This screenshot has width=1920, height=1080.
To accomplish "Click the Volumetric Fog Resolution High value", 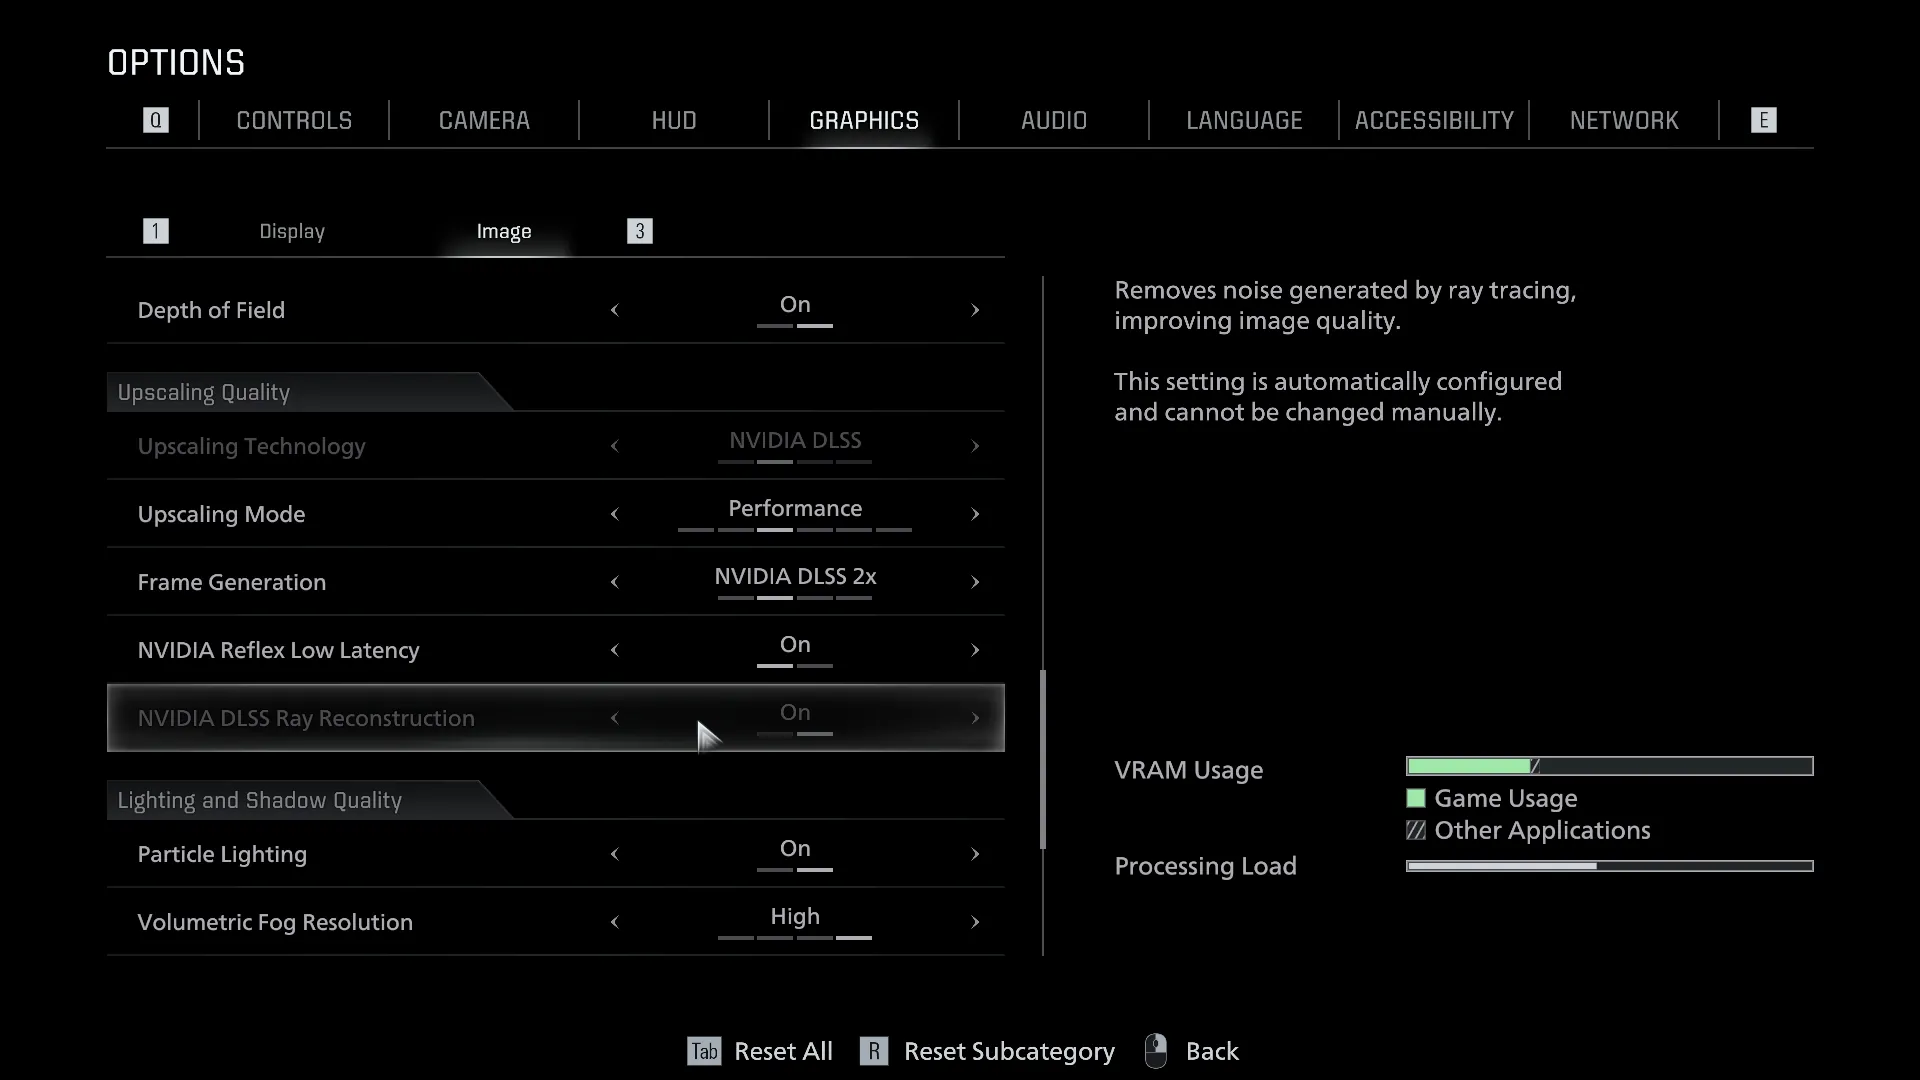I will click(795, 917).
